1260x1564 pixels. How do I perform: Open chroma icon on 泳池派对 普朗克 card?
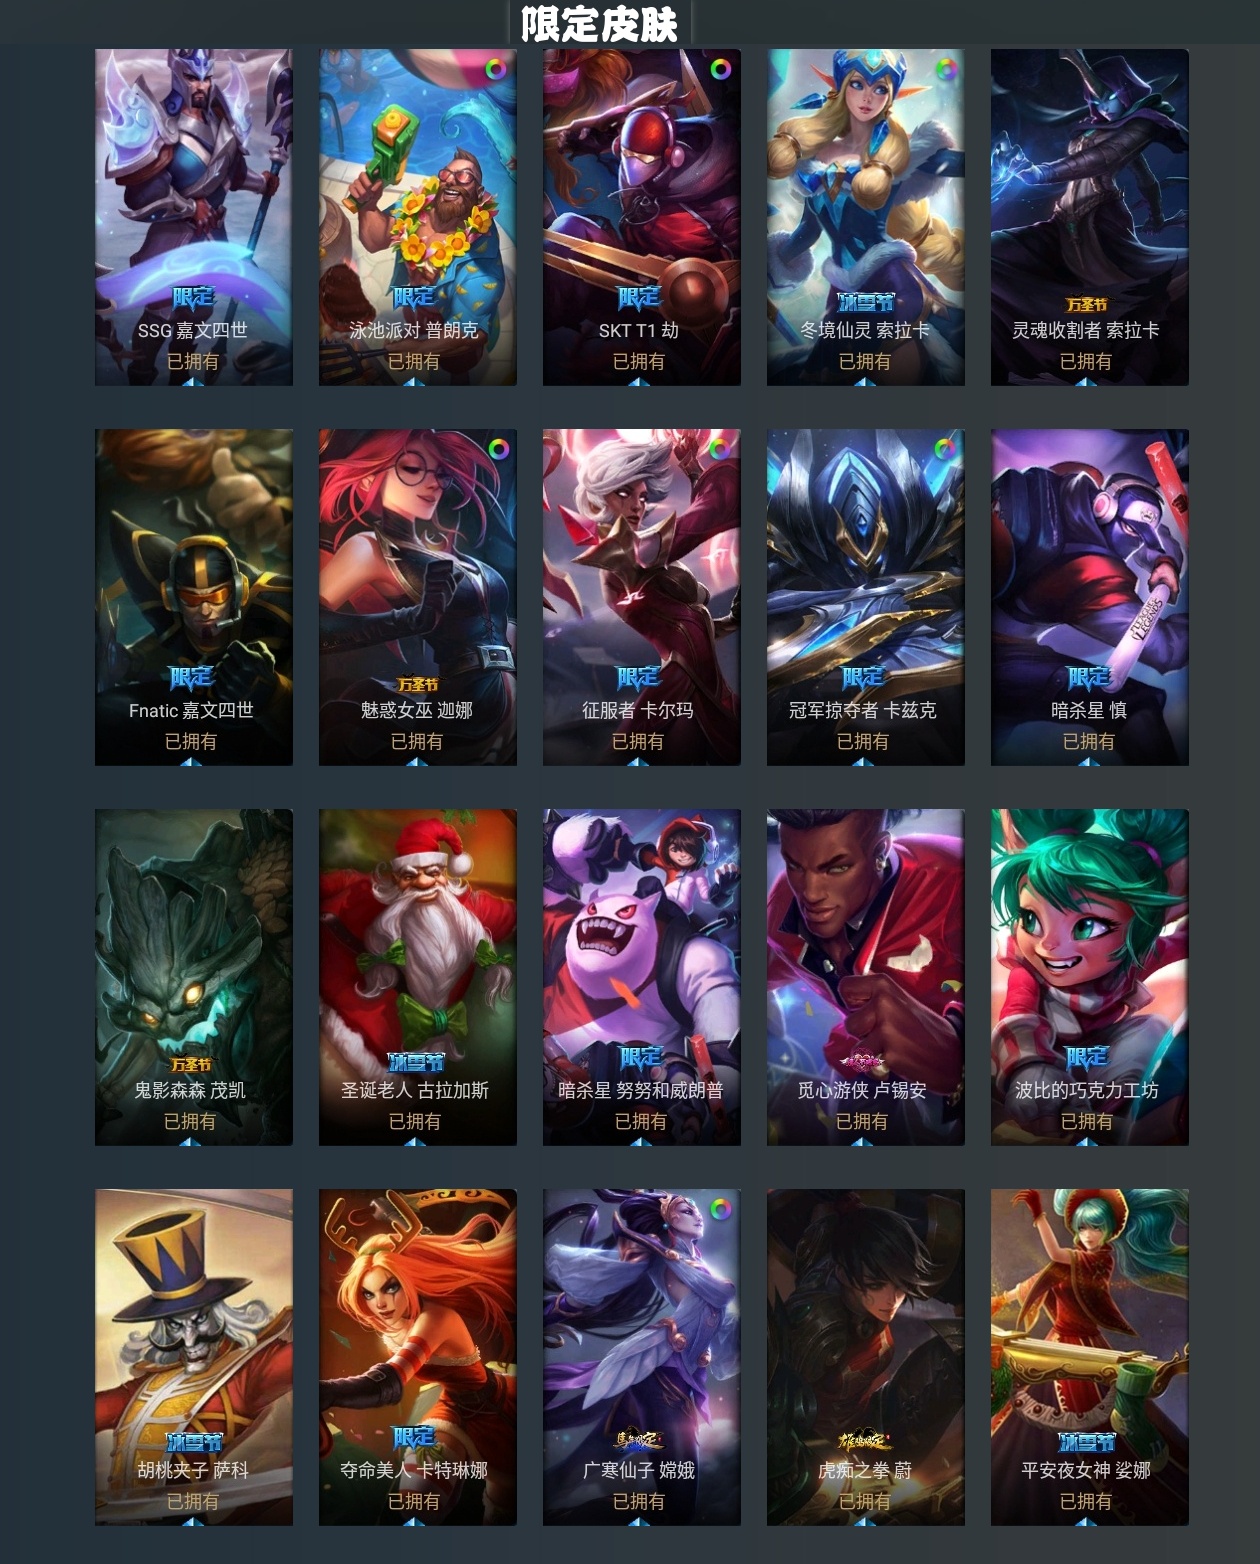coord(496,69)
